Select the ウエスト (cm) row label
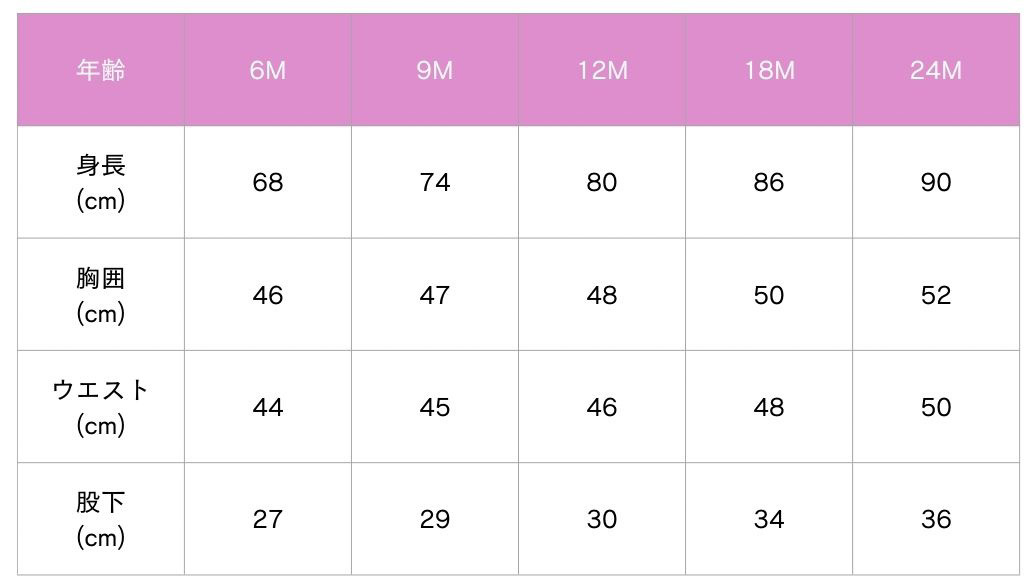1032x588 pixels. [x=101, y=407]
